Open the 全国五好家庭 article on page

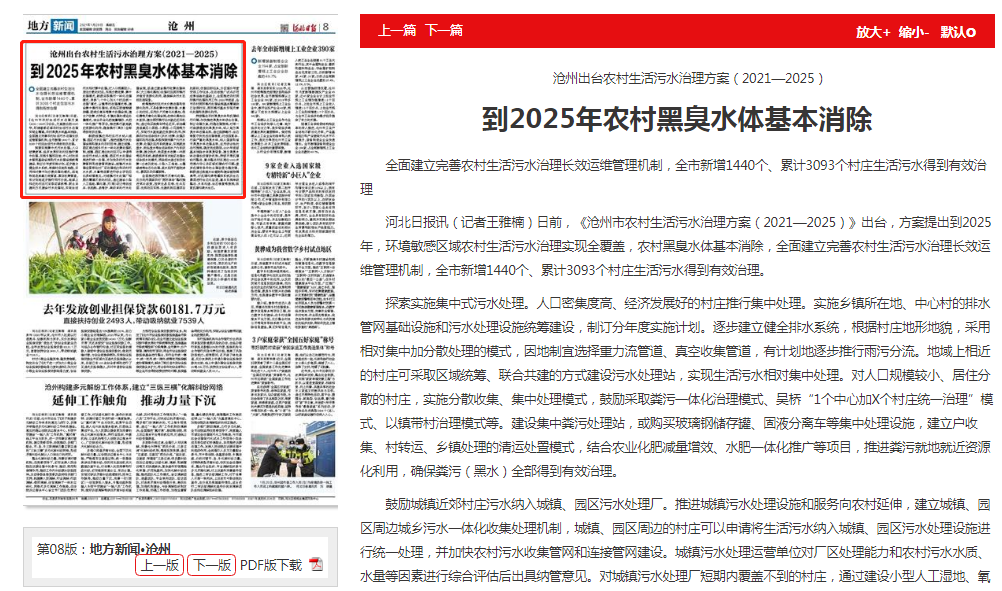[x=293, y=340]
